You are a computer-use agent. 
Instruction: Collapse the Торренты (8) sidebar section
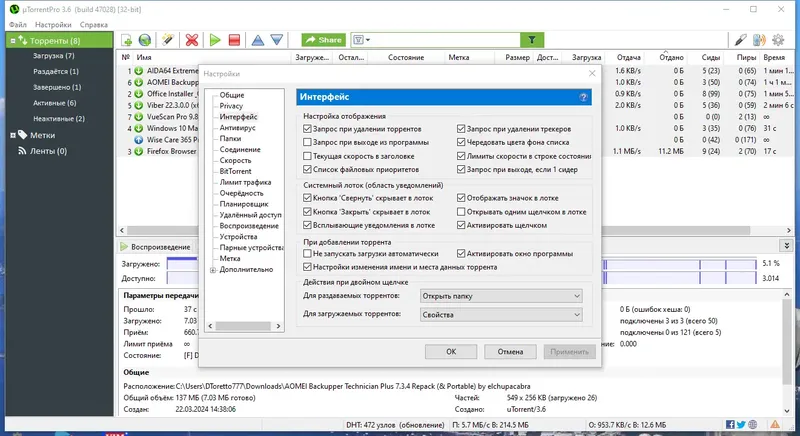coord(13,40)
